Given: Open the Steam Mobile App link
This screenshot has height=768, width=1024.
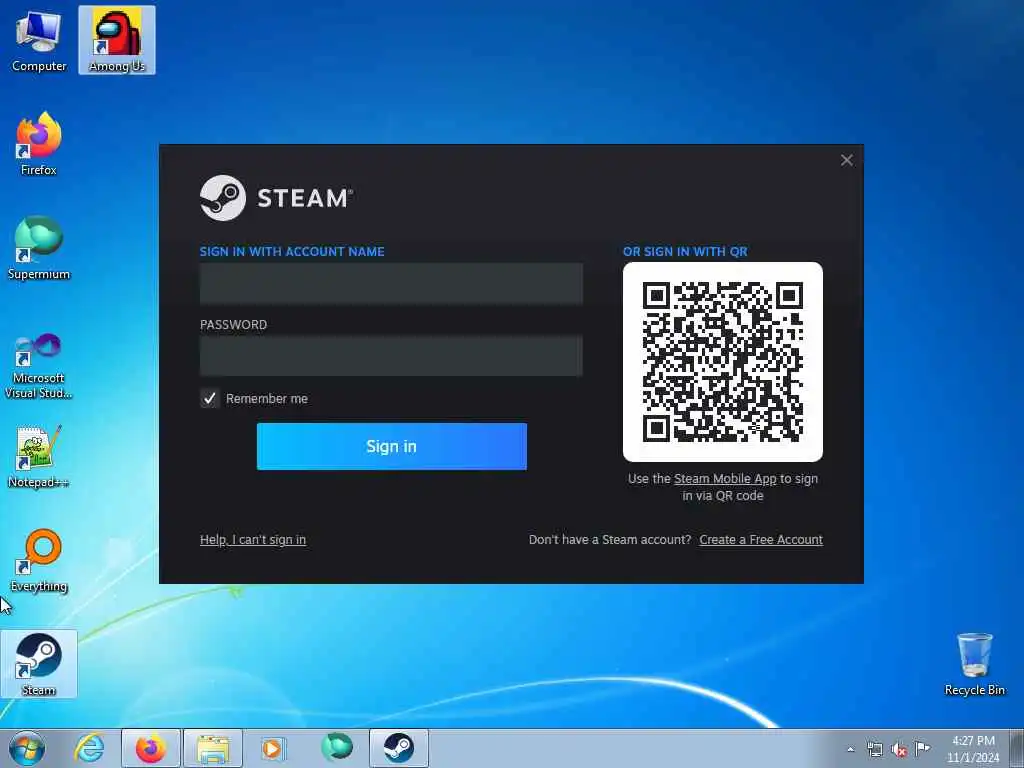Looking at the screenshot, I should (x=725, y=479).
